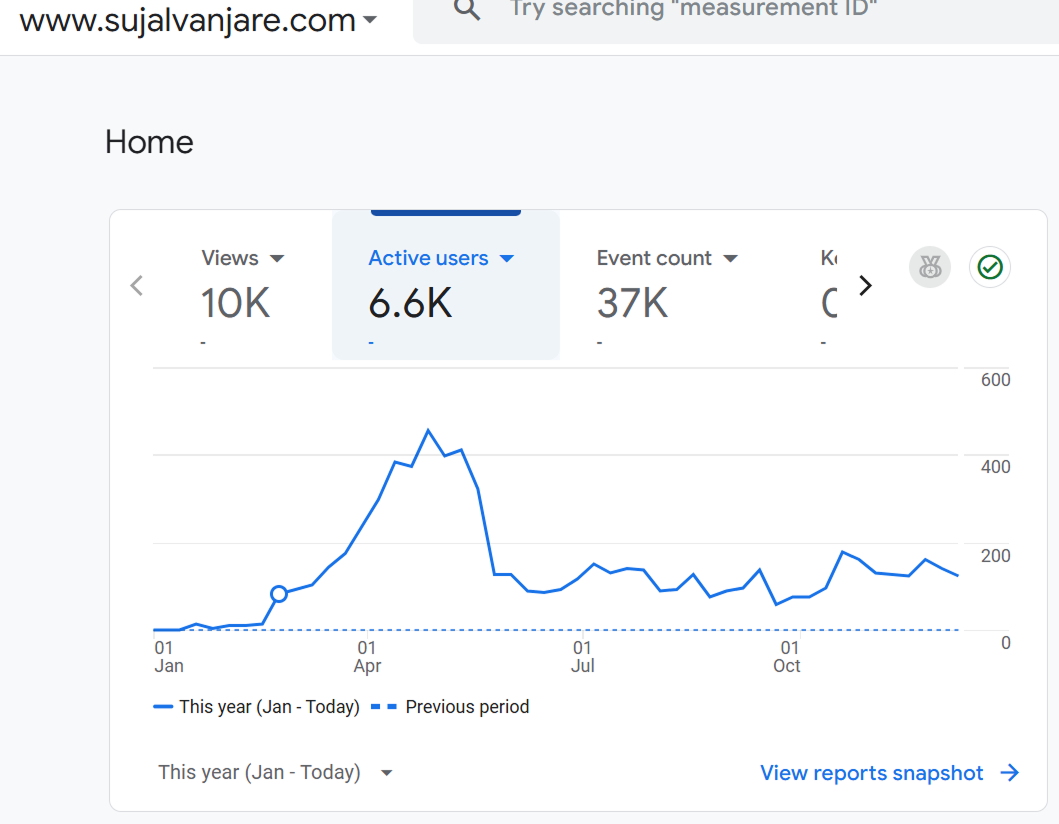
Task: Click the View reports snapshot link
Action: pos(871,772)
